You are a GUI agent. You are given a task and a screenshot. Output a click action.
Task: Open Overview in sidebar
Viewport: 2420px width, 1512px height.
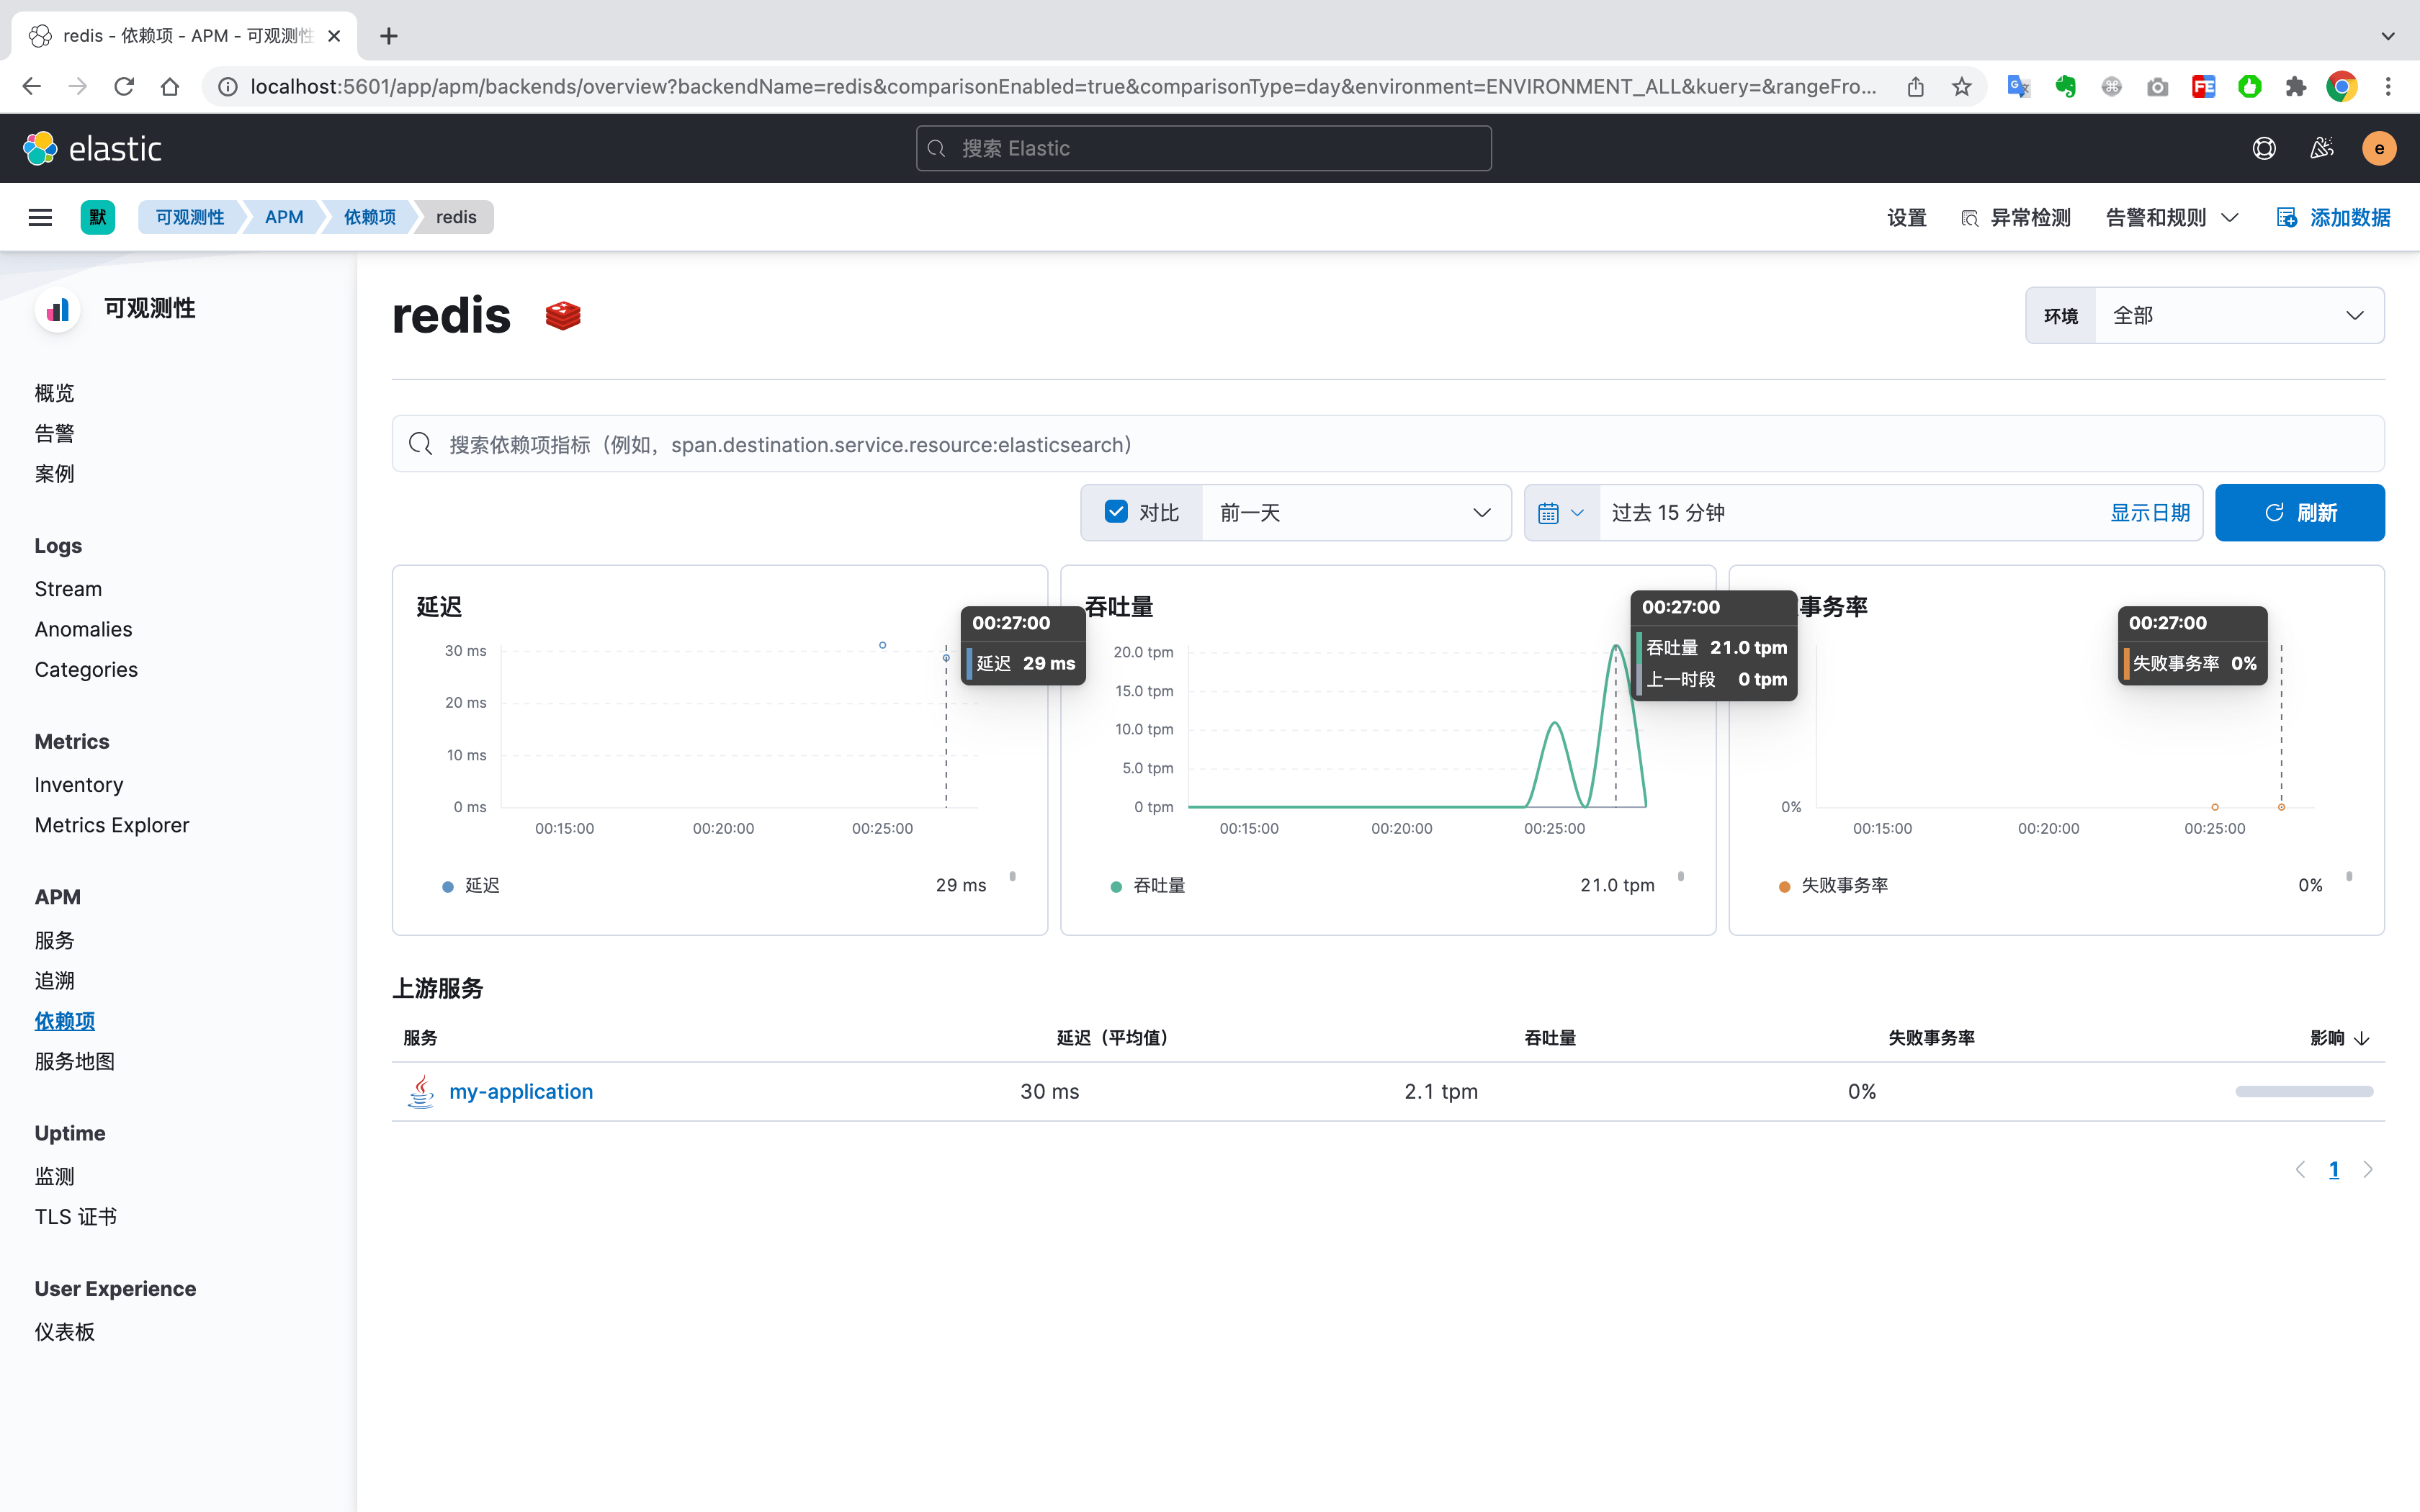(x=54, y=393)
